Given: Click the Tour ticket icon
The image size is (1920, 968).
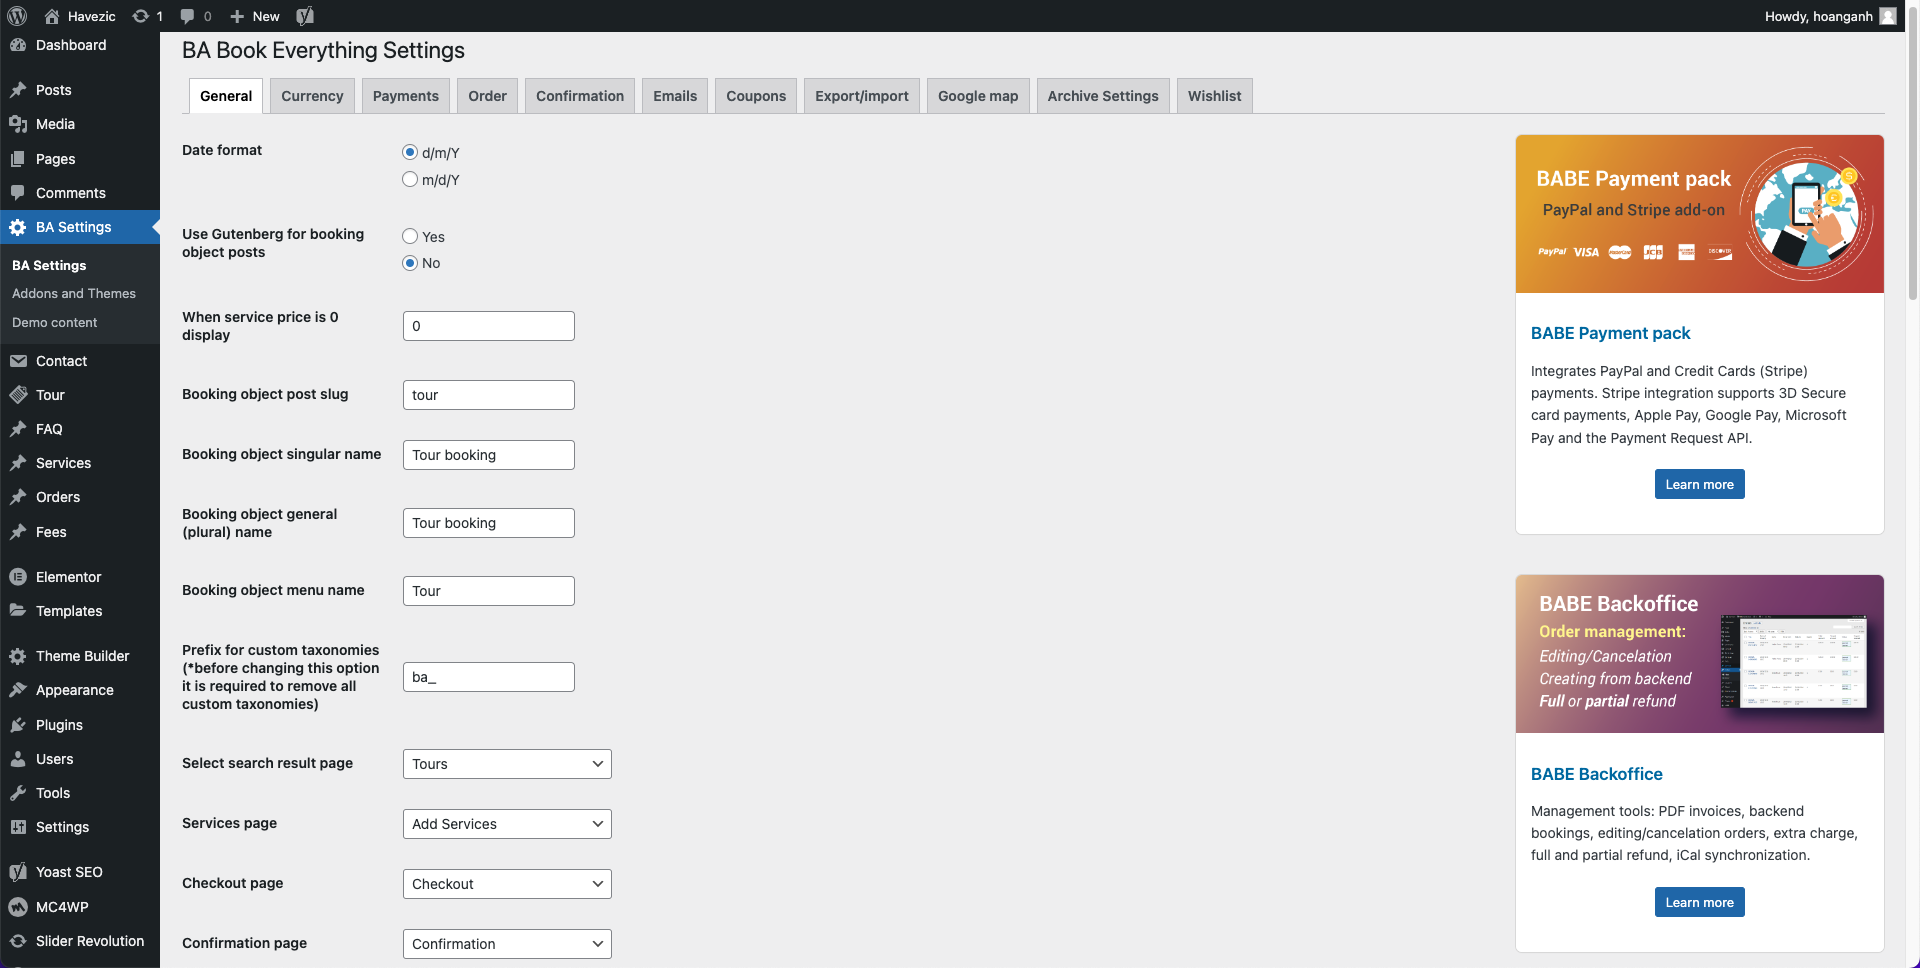Looking at the screenshot, I should coord(18,395).
